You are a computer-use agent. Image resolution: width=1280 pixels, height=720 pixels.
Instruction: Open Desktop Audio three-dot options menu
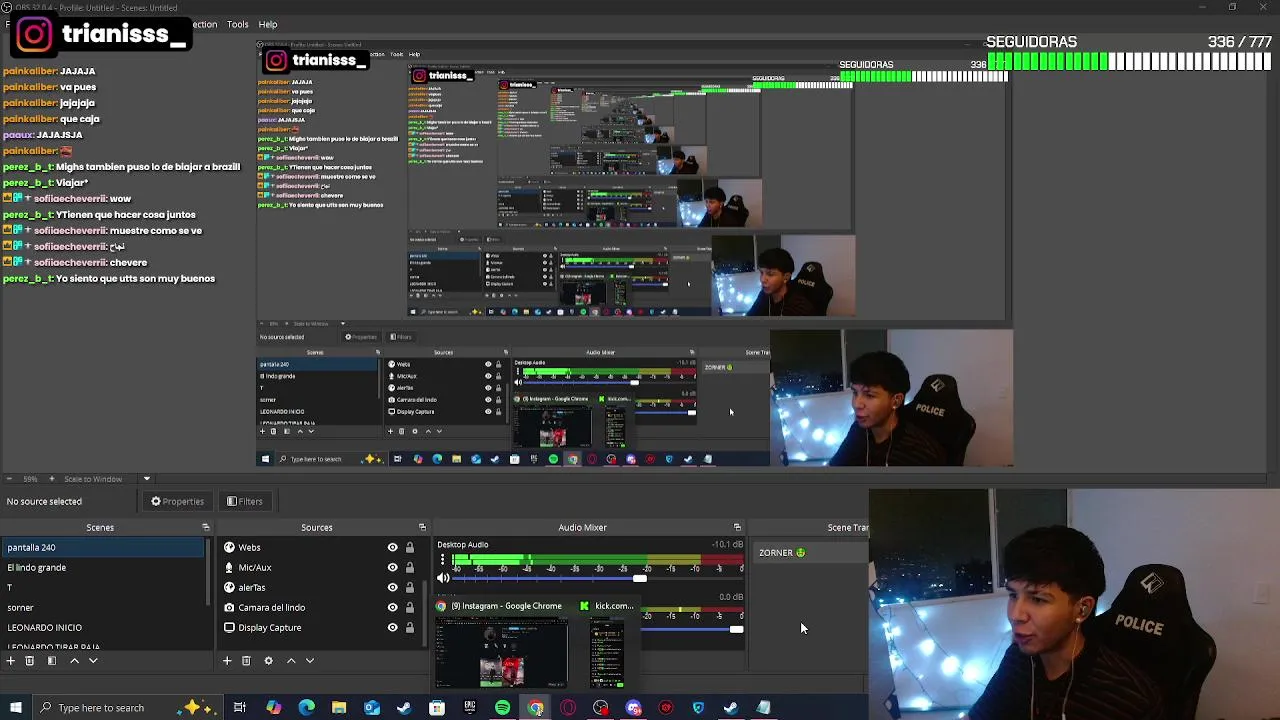(442, 560)
